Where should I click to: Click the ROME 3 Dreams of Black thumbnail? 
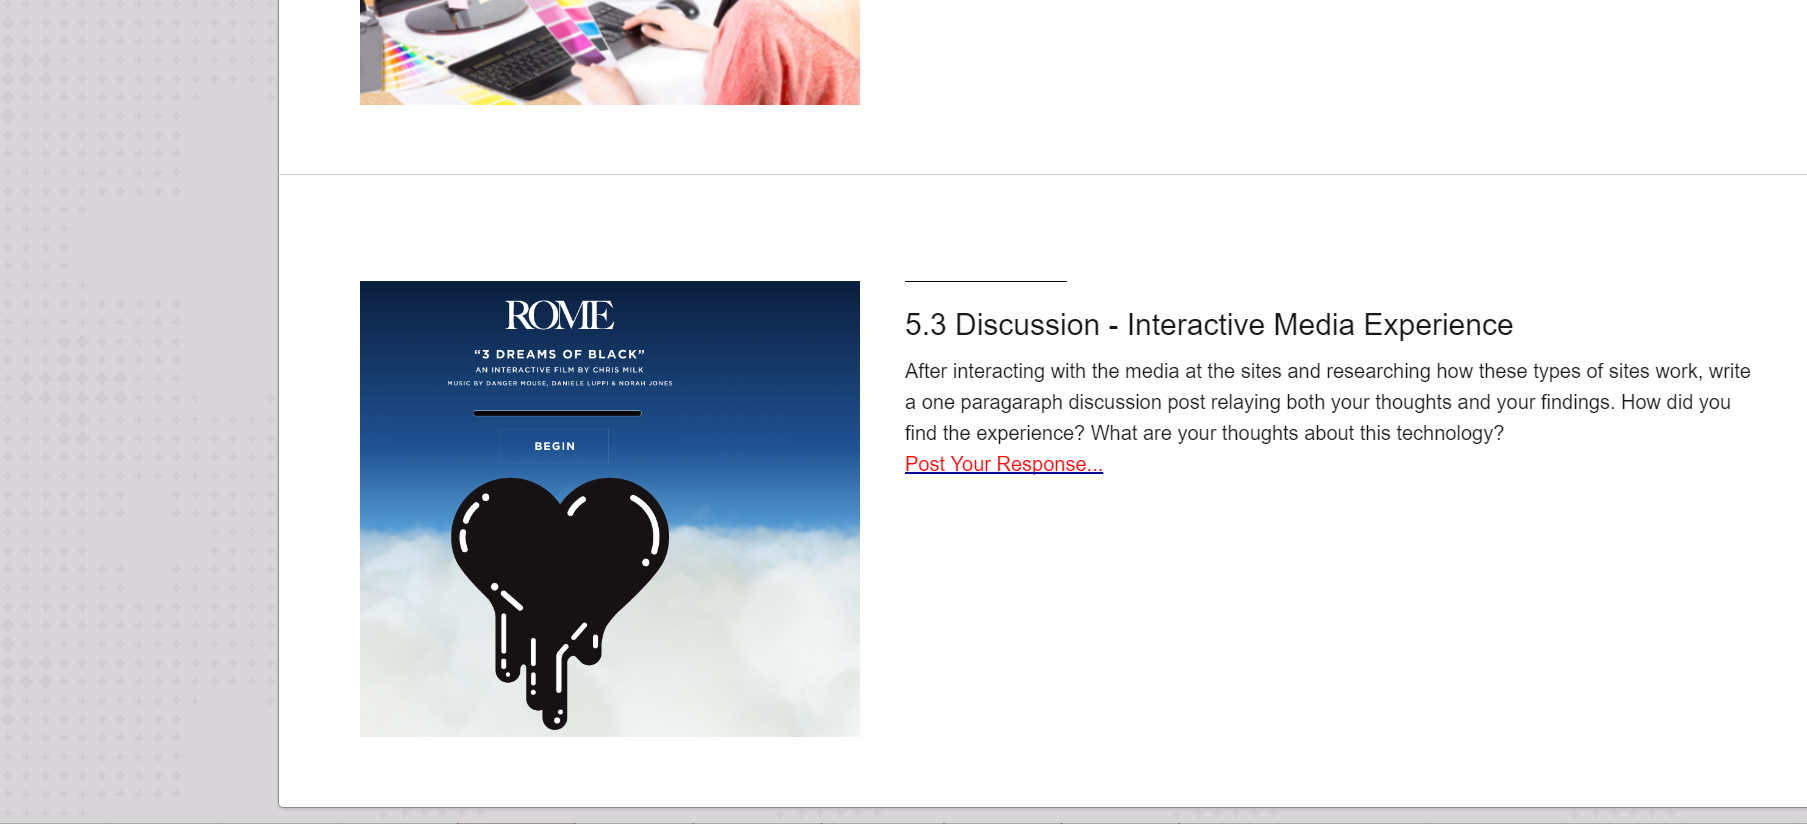point(610,509)
